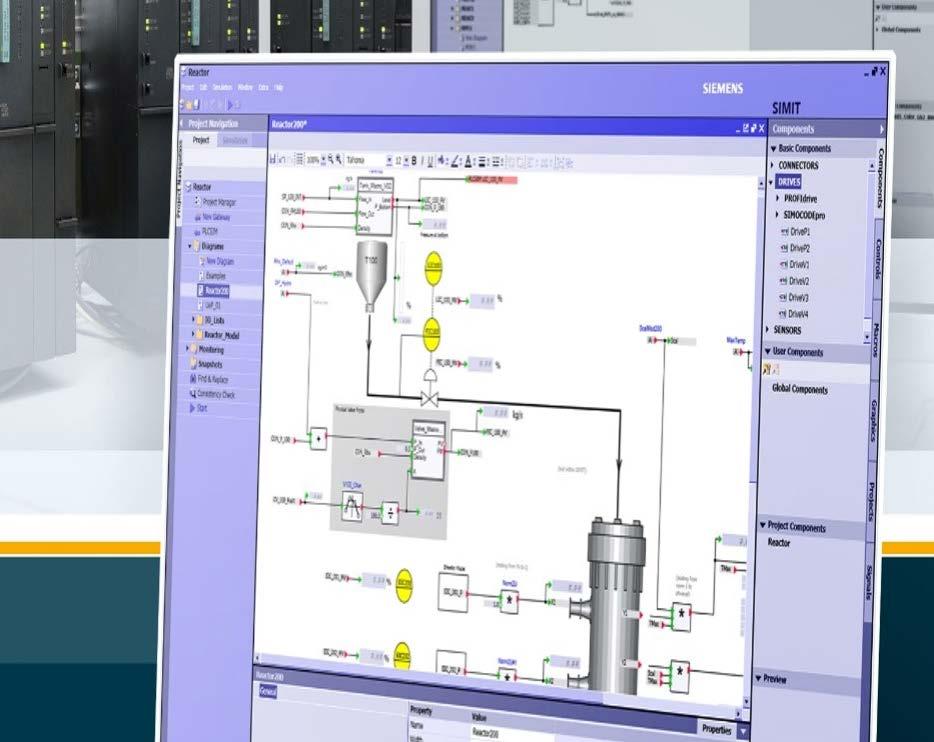Click the Italic formatting icon
934x742 pixels.
tap(422, 161)
